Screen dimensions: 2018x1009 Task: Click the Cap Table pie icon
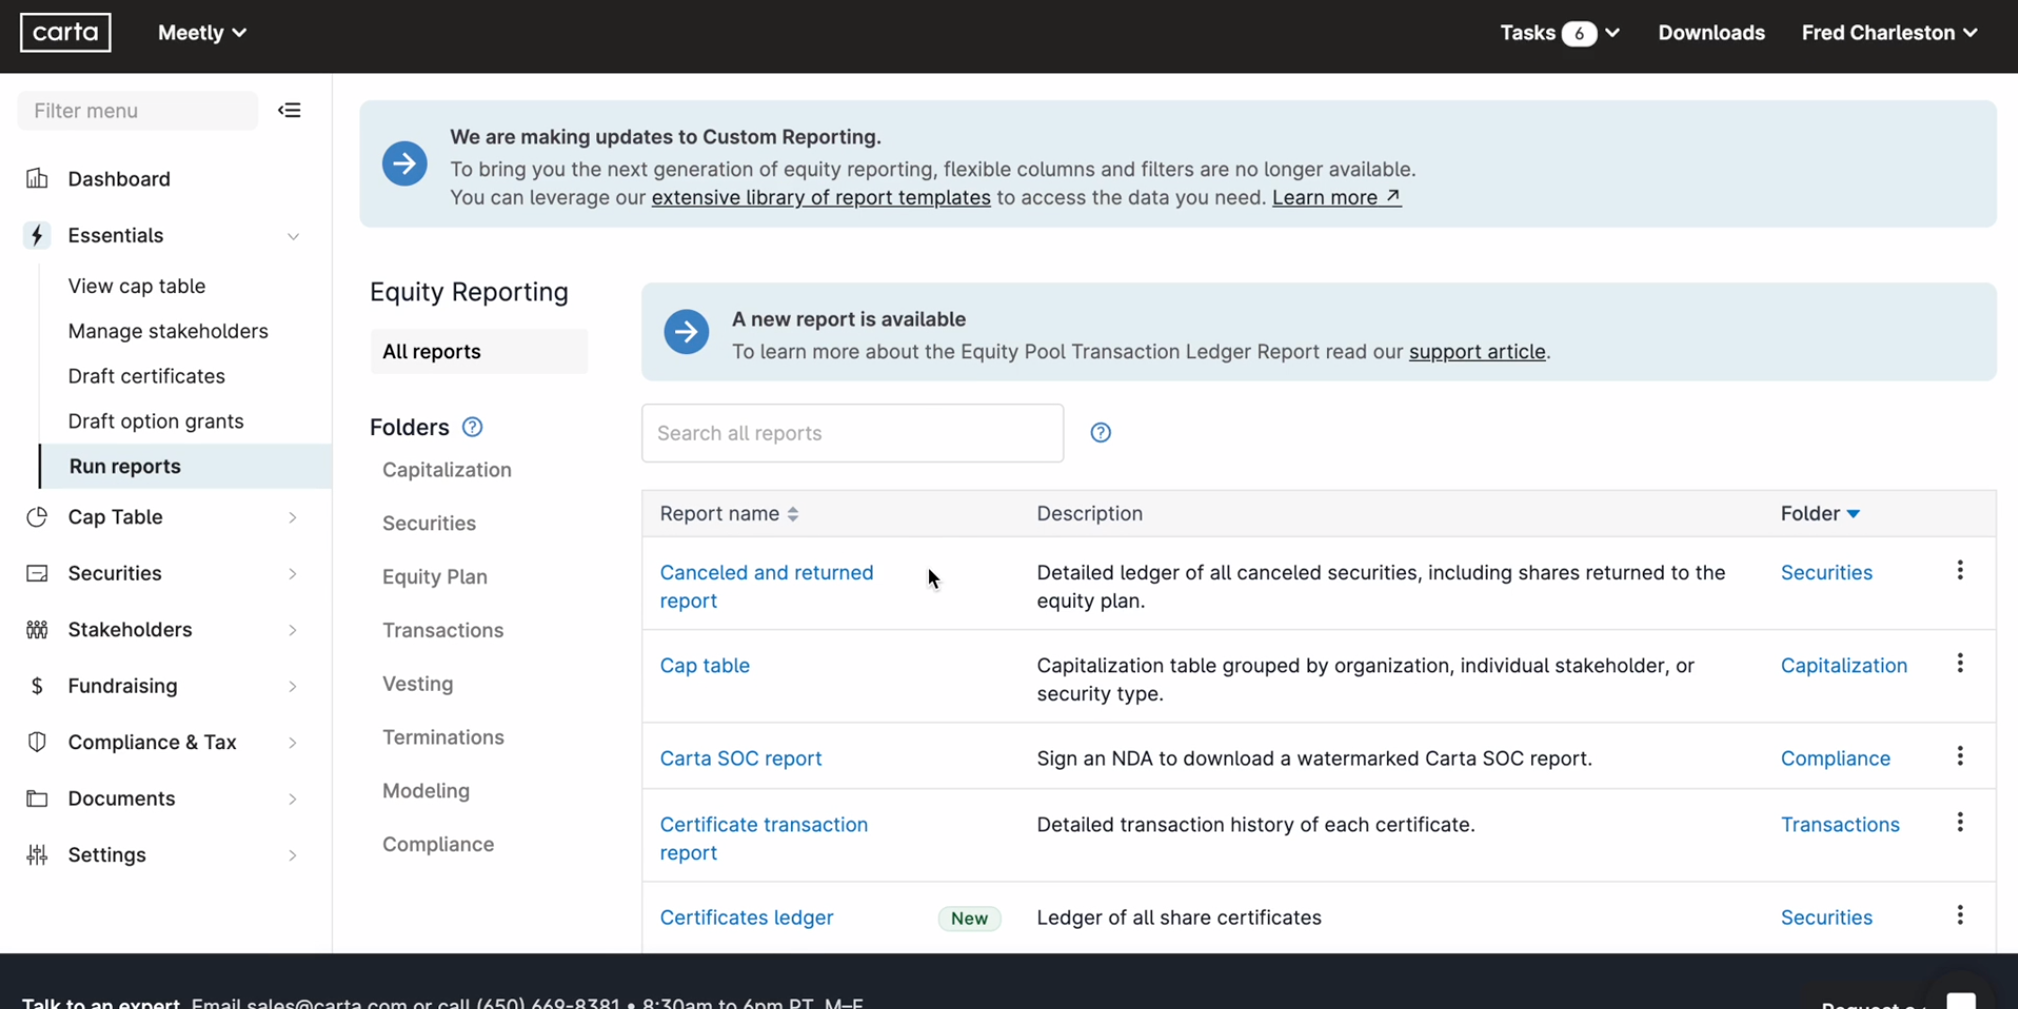pyautogui.click(x=37, y=517)
